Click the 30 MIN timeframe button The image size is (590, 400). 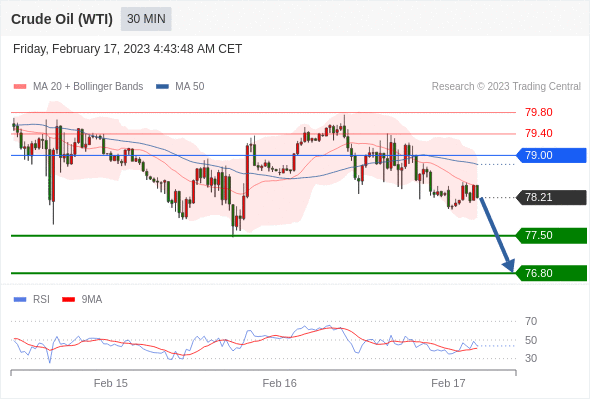click(146, 19)
